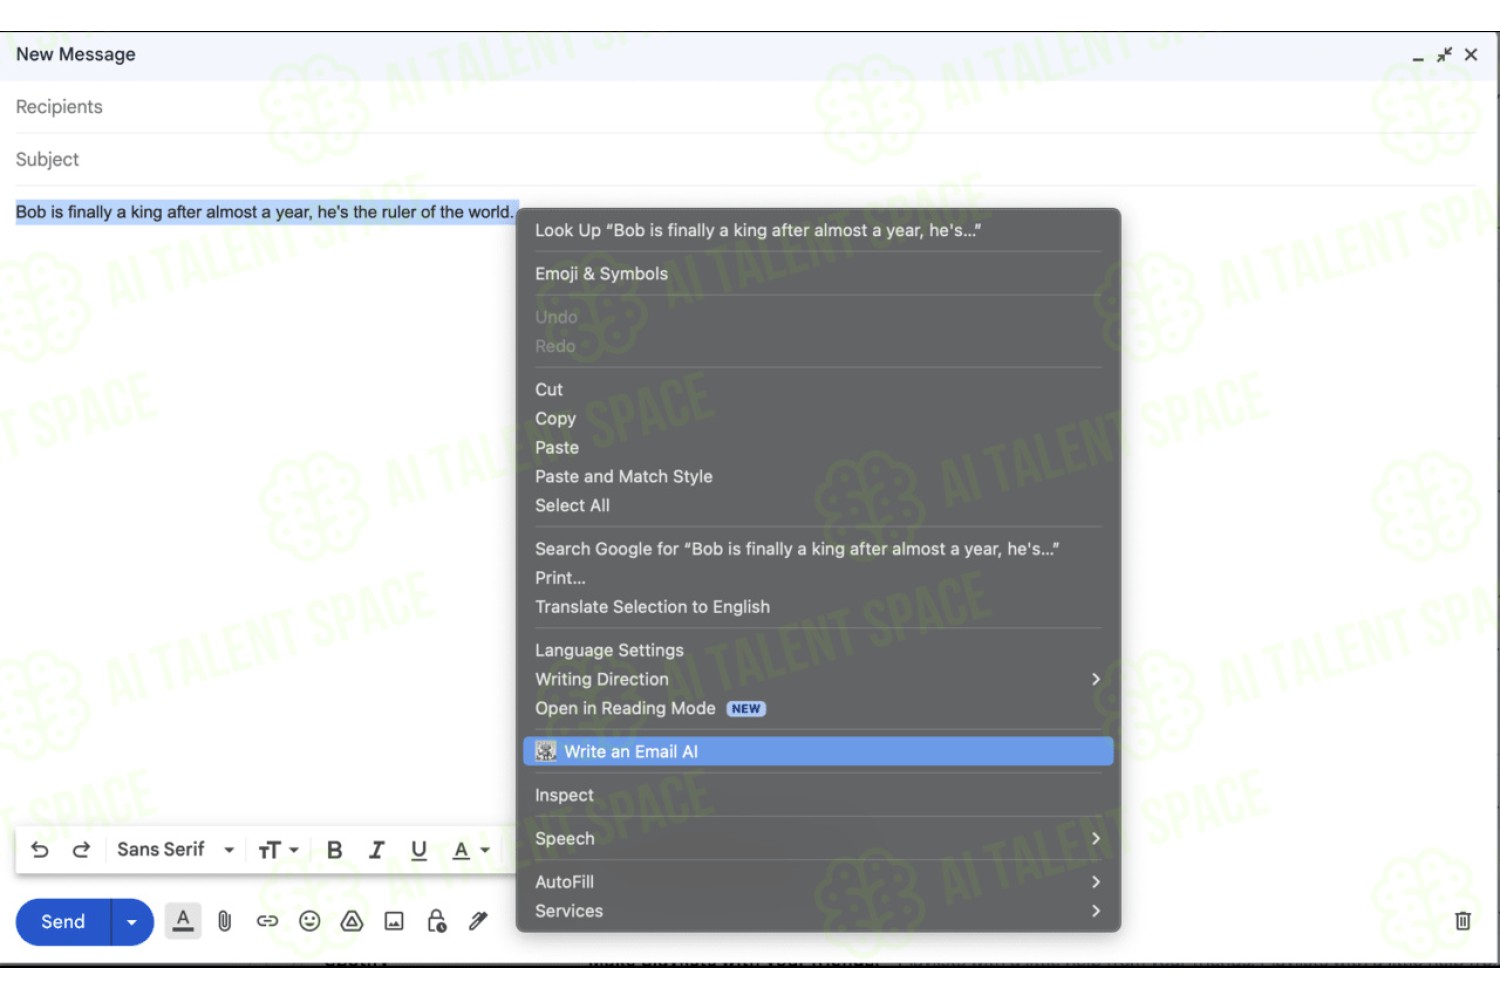Toggle underline formatting
This screenshot has height=1000, width=1500.
[419, 850]
